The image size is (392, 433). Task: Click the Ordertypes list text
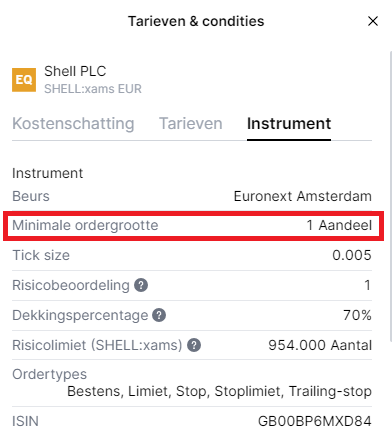click(219, 391)
